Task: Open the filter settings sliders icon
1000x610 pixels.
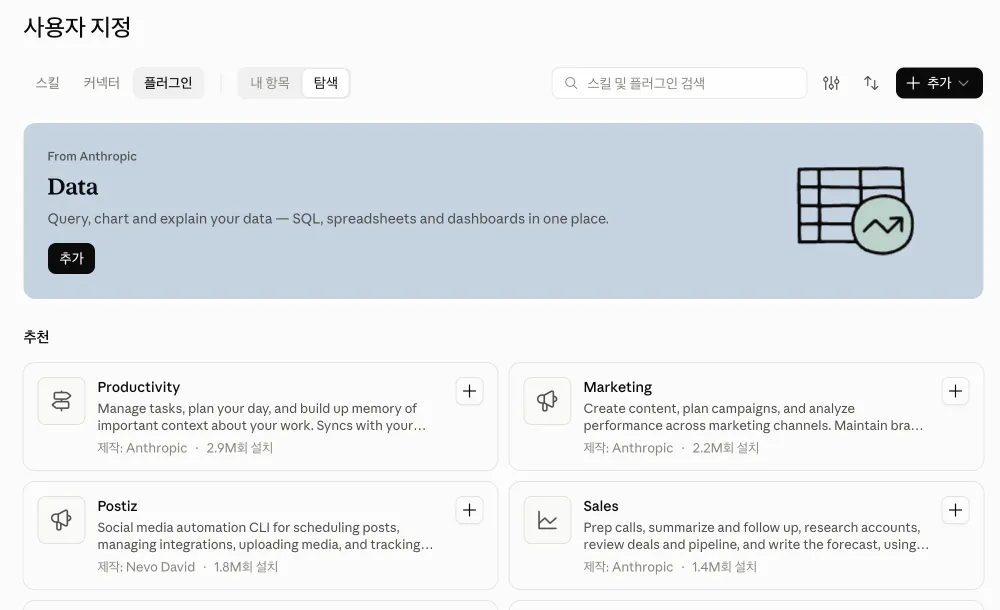Action: click(x=831, y=83)
